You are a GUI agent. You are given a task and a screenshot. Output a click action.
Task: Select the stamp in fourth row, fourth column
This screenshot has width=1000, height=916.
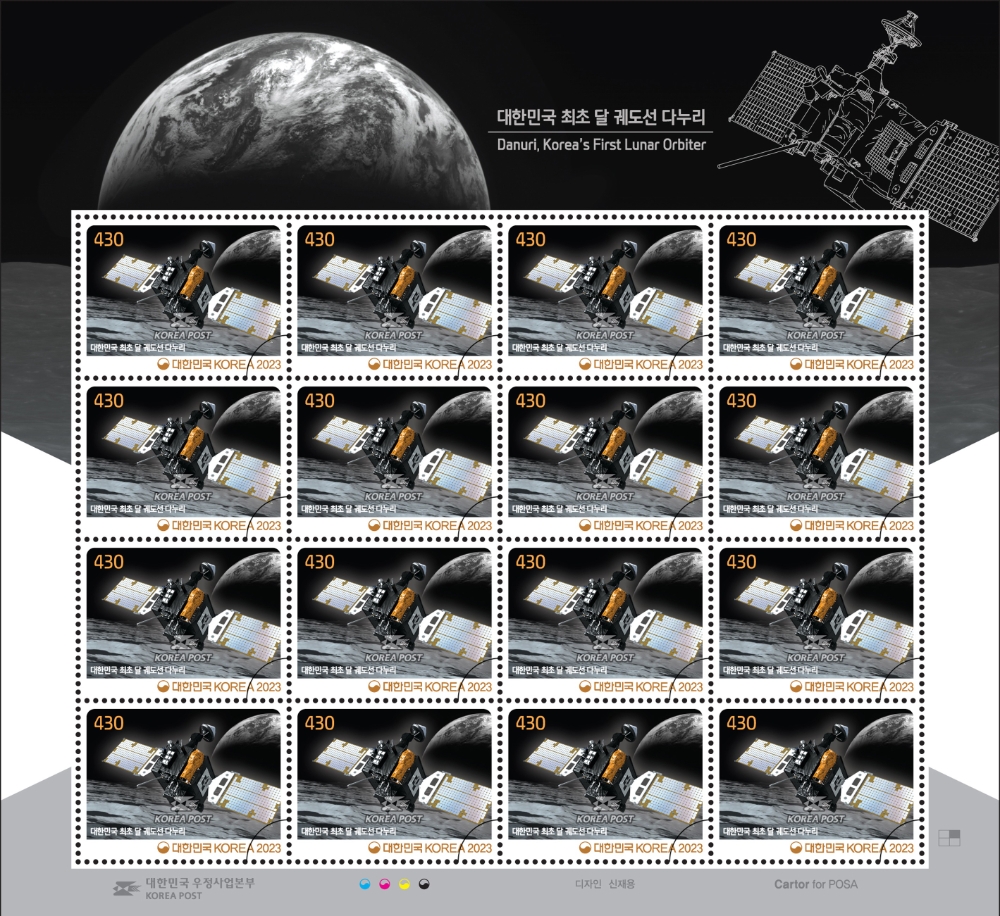coord(816,782)
